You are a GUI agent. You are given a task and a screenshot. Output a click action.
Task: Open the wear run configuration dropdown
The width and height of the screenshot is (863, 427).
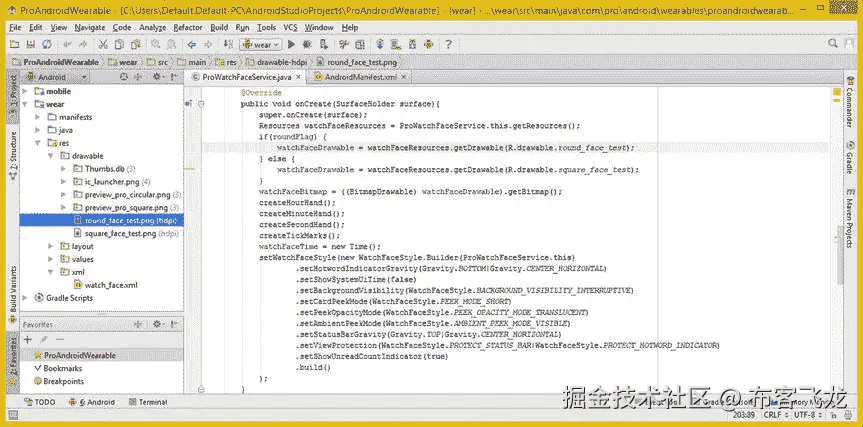click(x=261, y=45)
